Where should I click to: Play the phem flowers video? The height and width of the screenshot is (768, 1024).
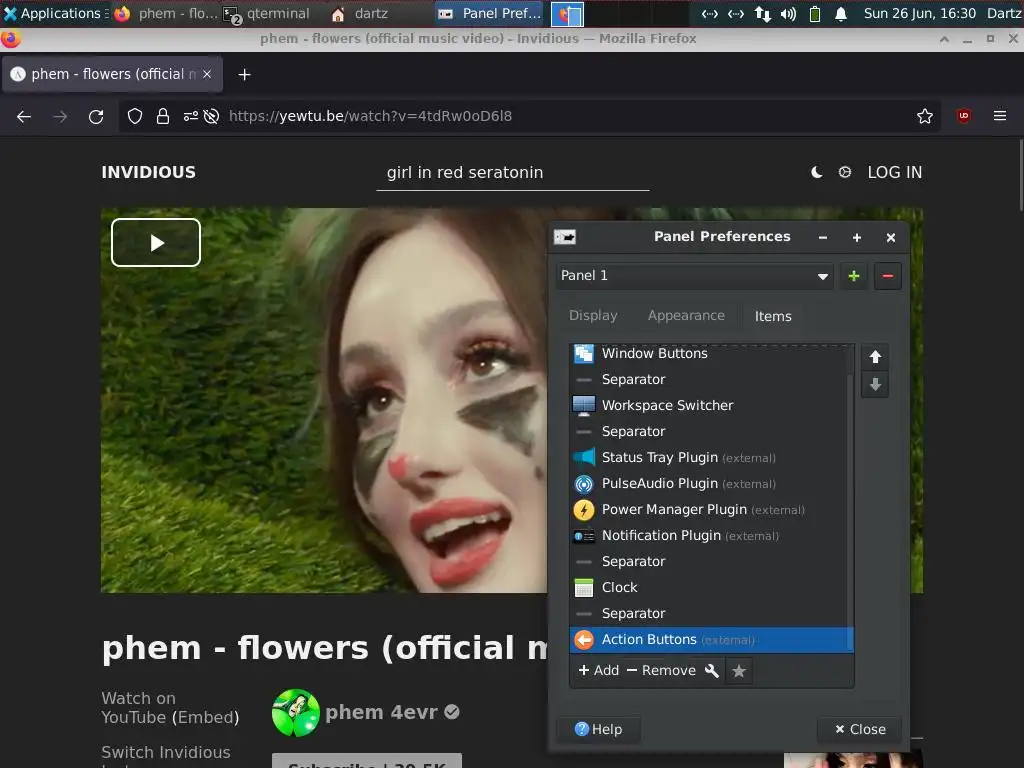pos(156,242)
